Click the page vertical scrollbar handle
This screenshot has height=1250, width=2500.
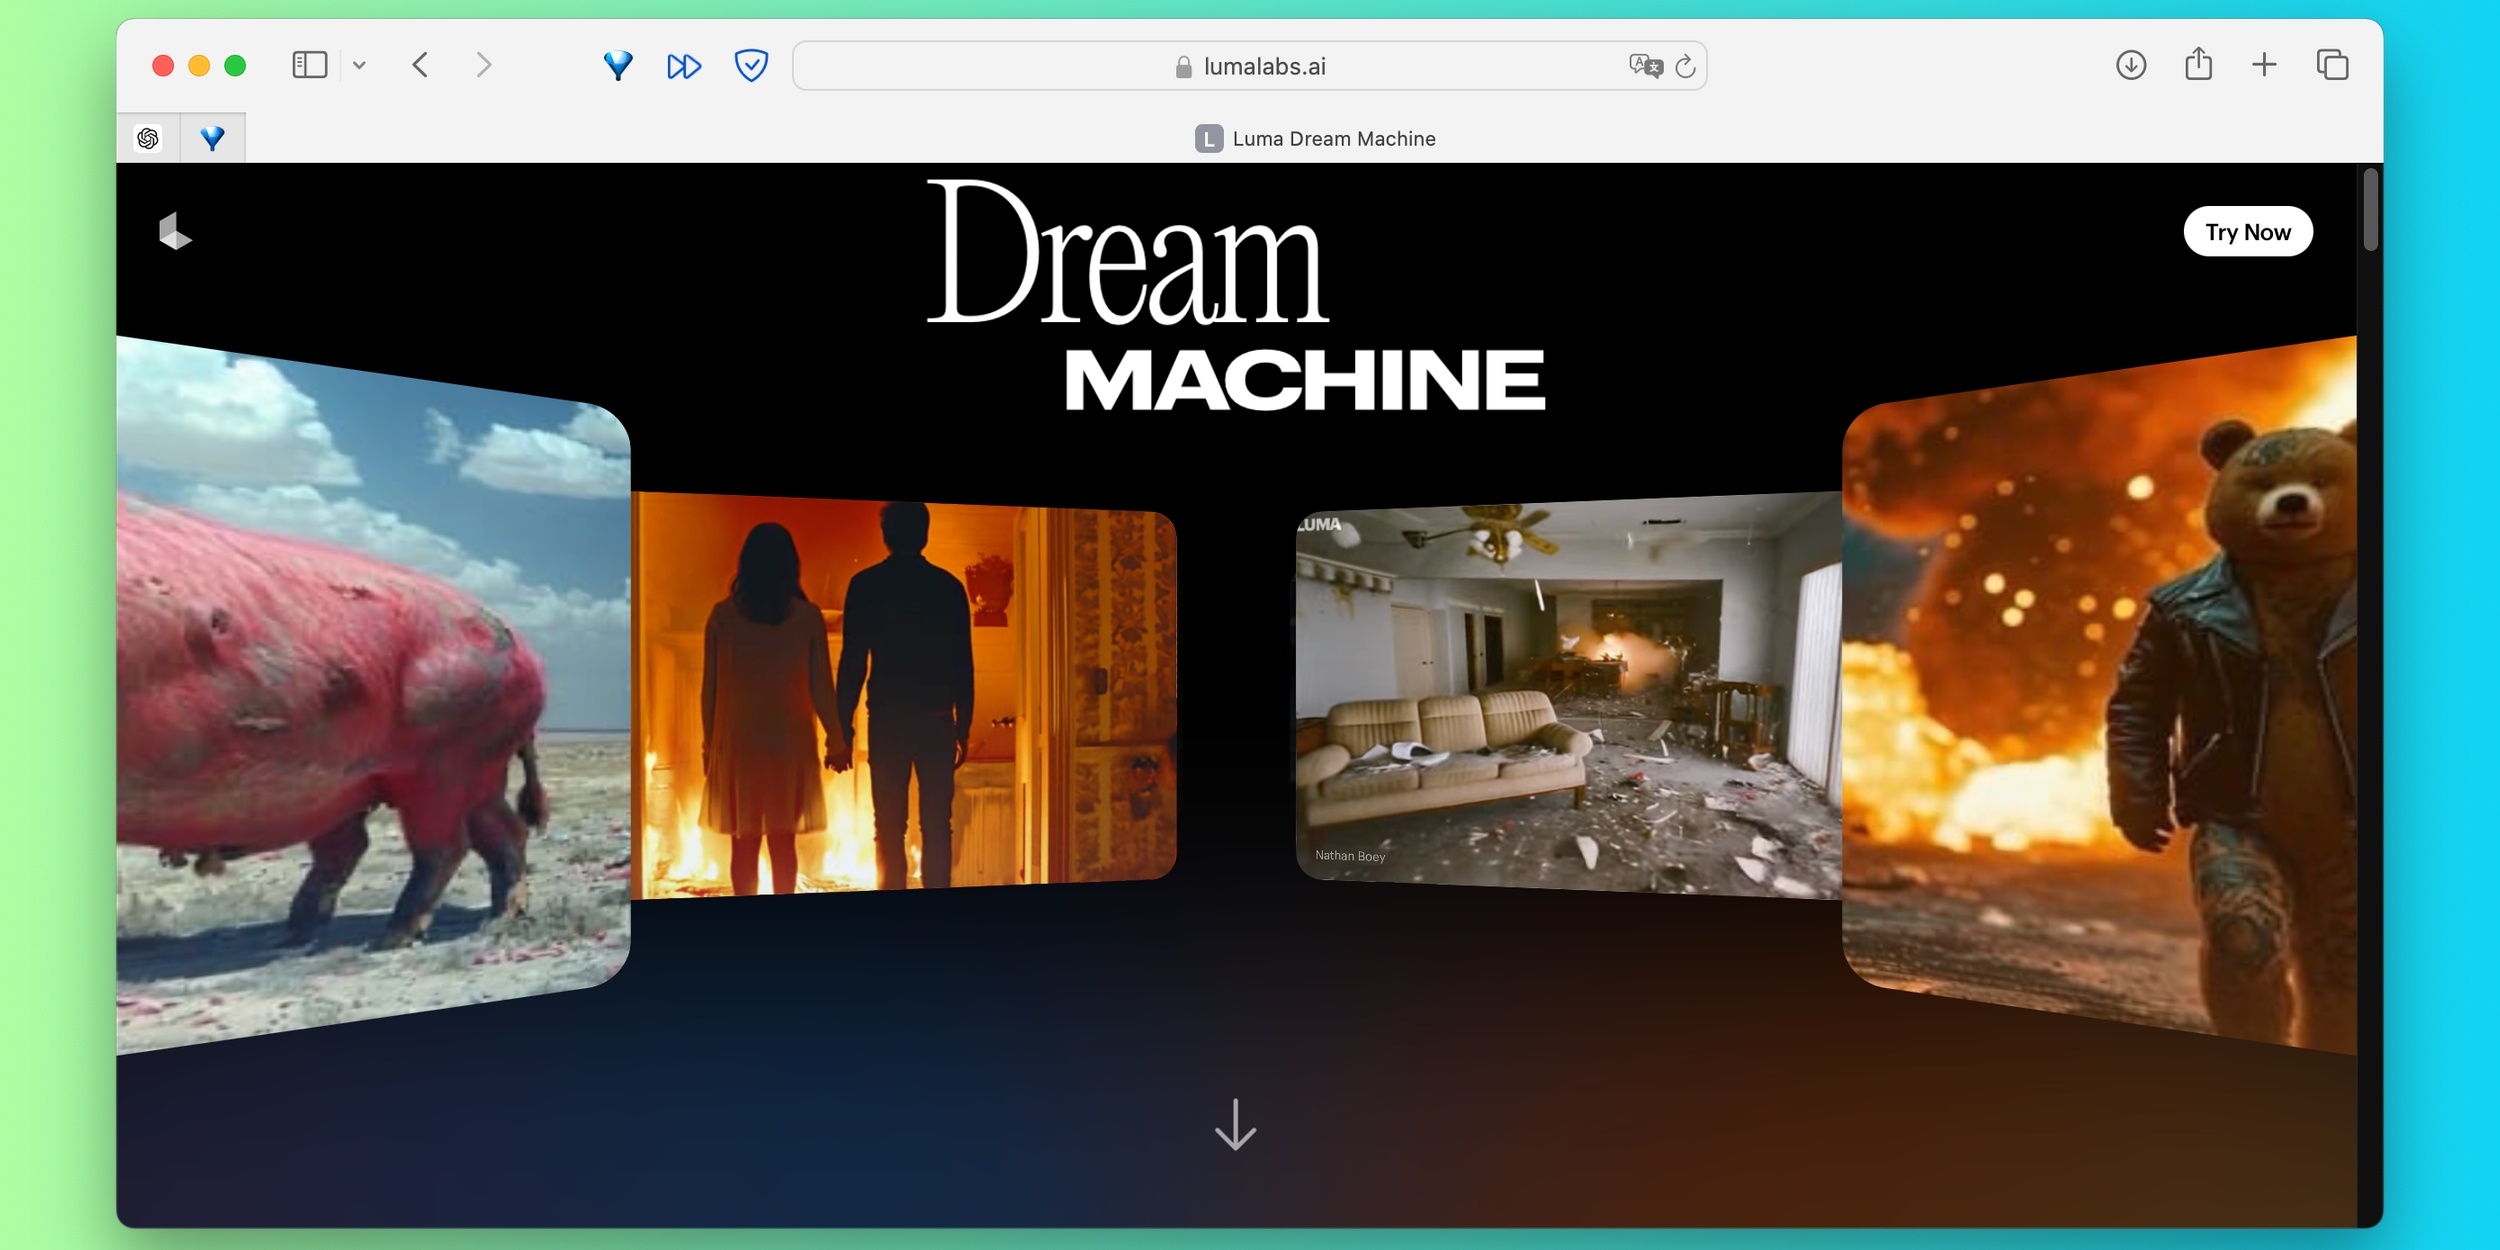click(2370, 210)
